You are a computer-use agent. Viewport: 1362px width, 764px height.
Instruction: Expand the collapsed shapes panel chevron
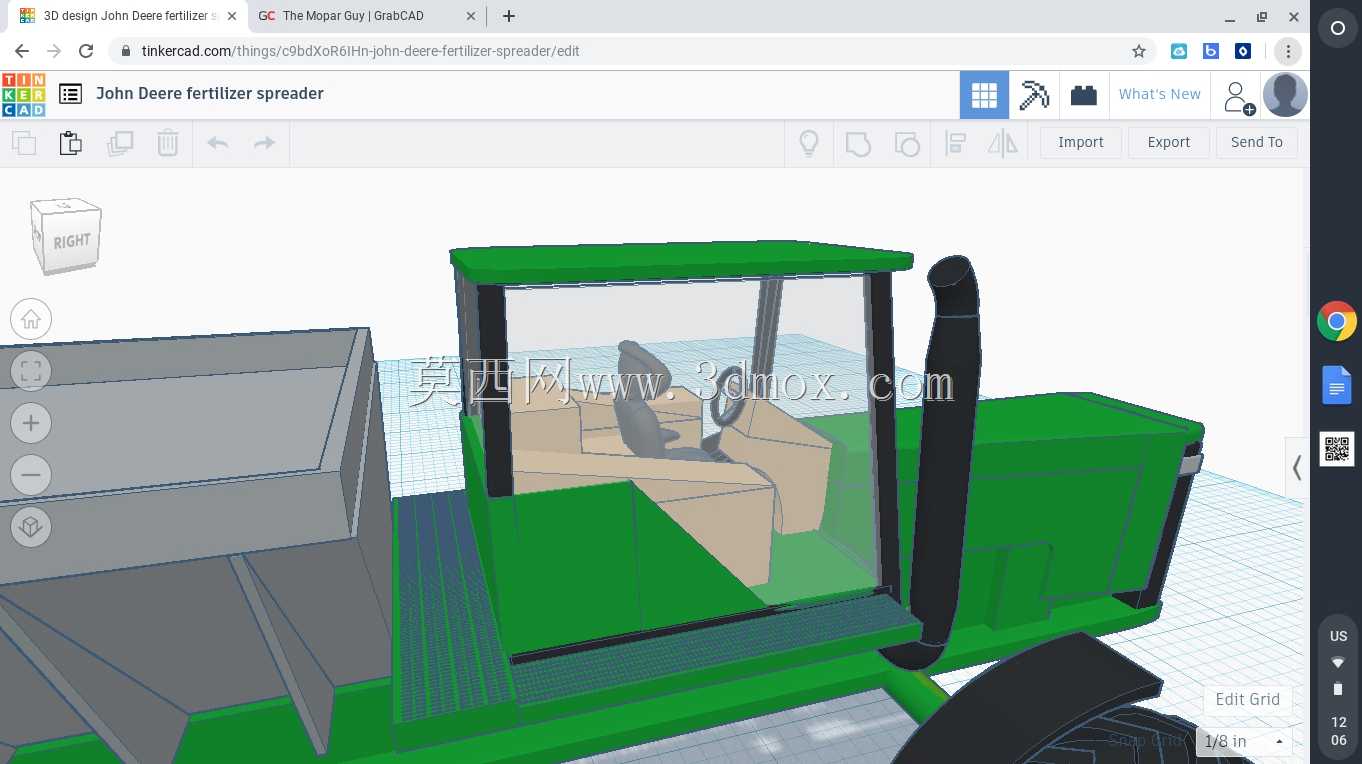(x=1296, y=467)
